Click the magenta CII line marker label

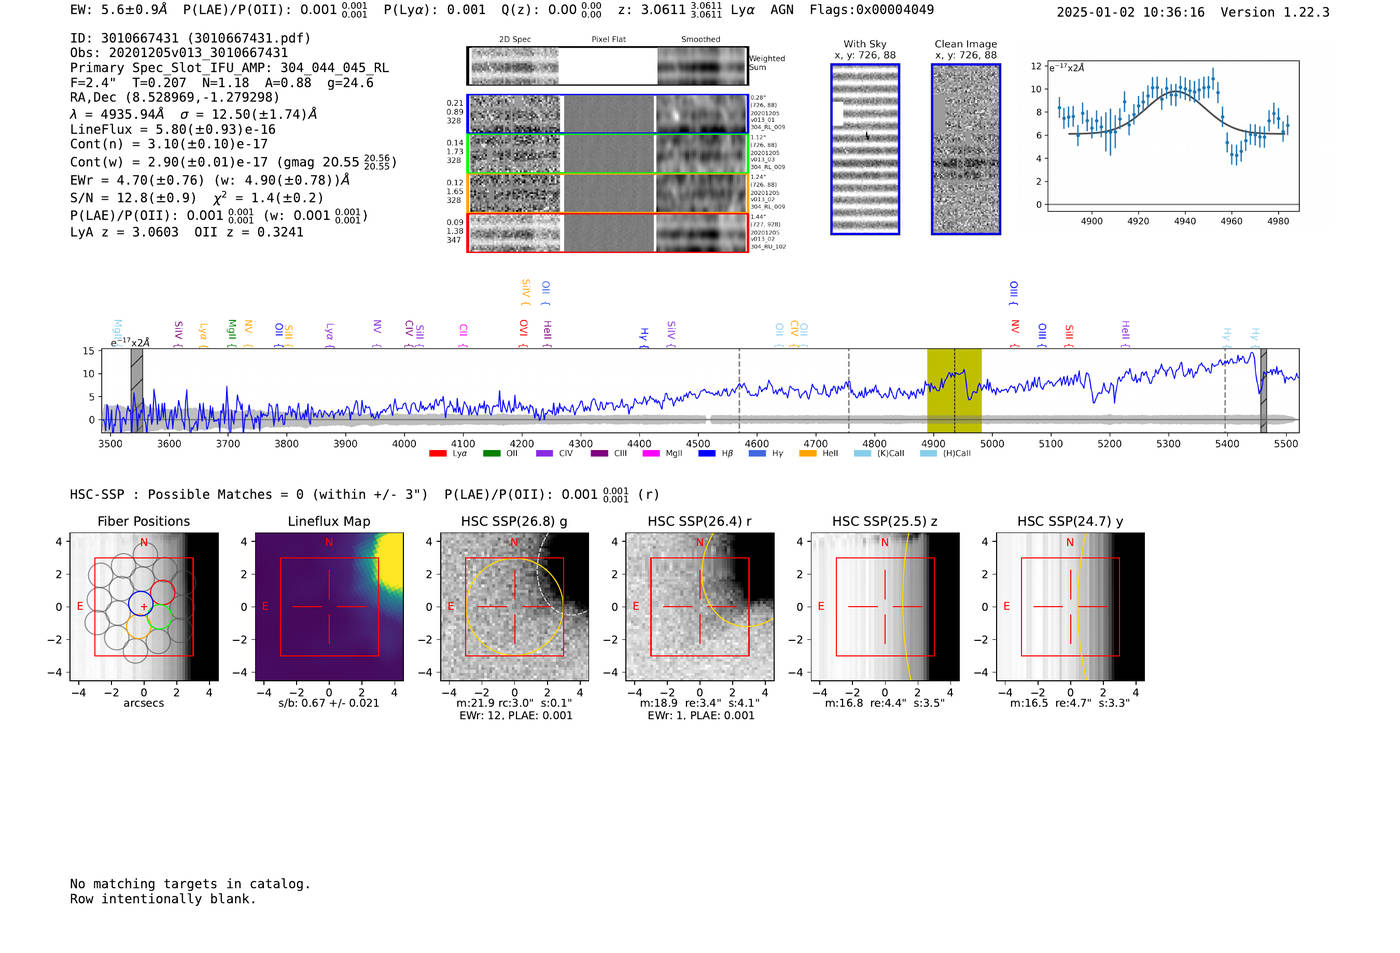pos(463,336)
